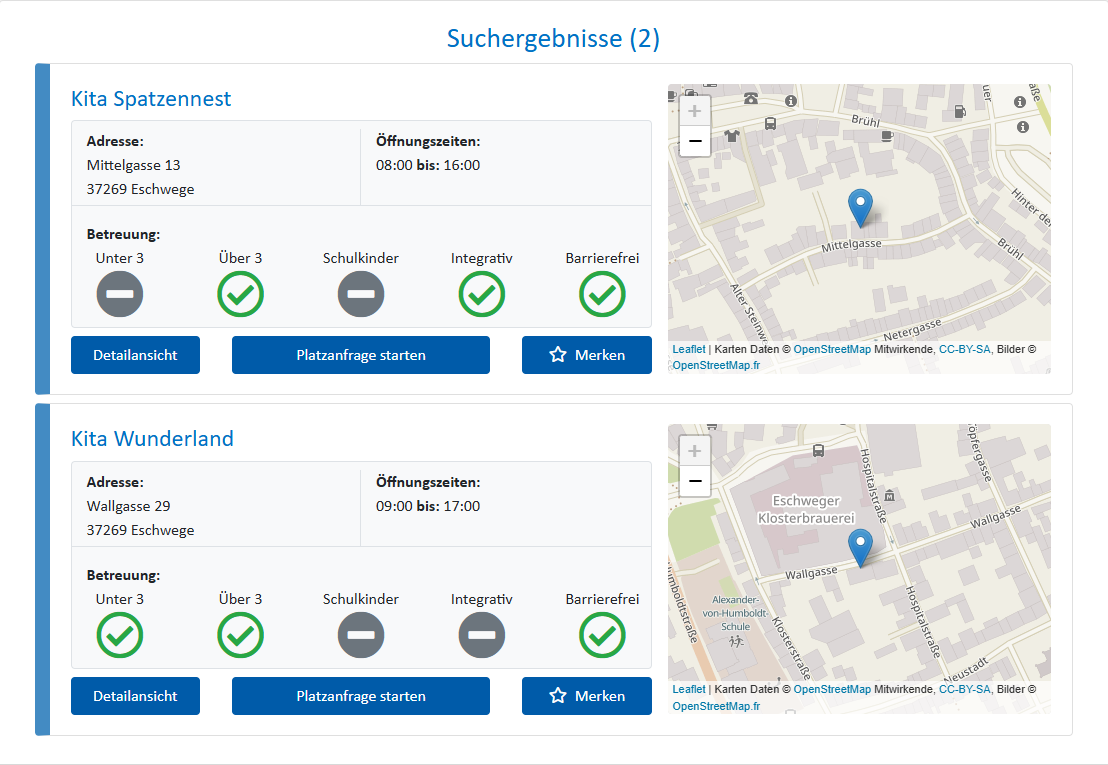Viewport: 1108px width, 765px height.
Task: Open the Kita Wunderland heading
Action: [x=152, y=439]
